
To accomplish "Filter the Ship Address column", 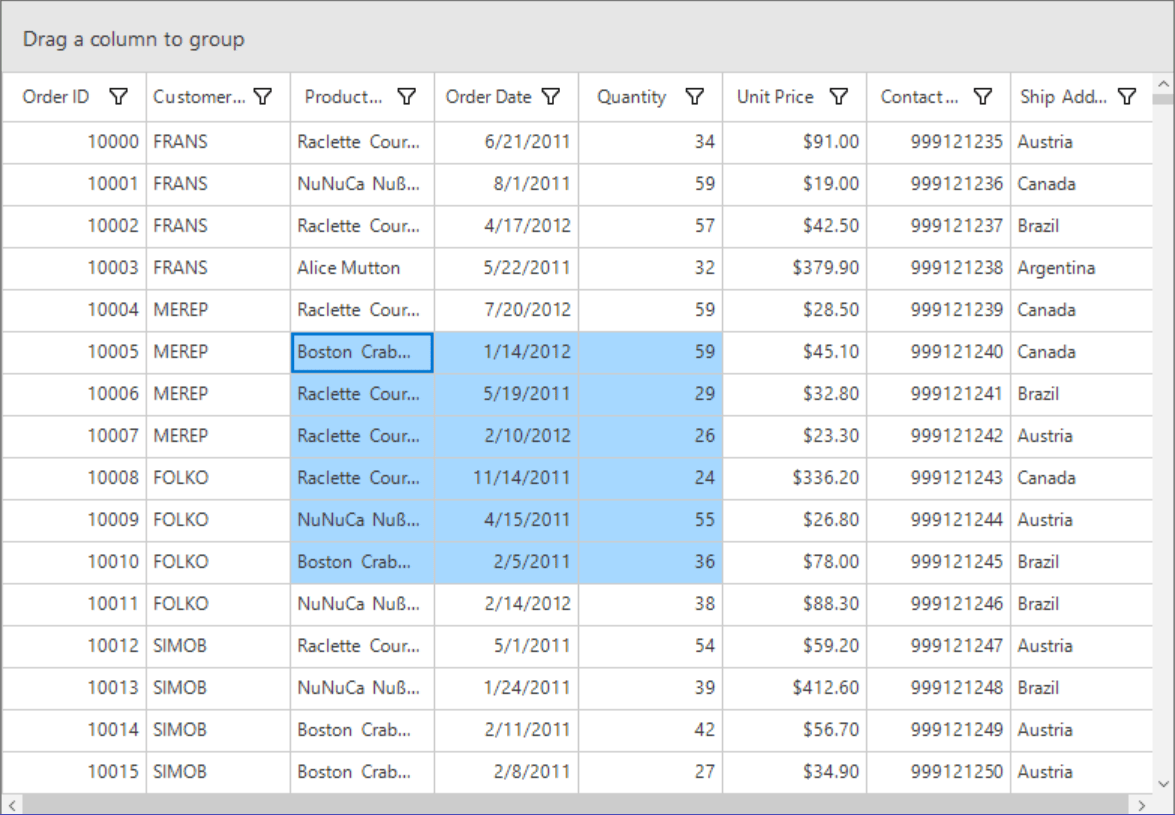I will click(1127, 96).
